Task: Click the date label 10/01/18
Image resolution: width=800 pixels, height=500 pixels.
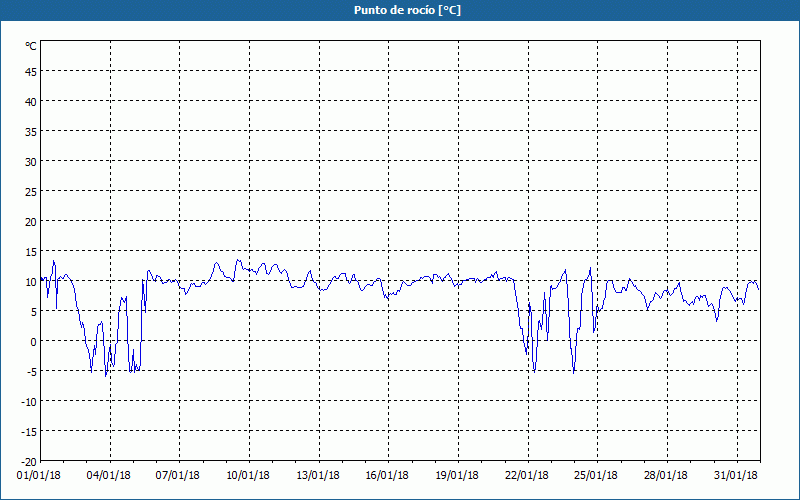Action: click(248, 476)
